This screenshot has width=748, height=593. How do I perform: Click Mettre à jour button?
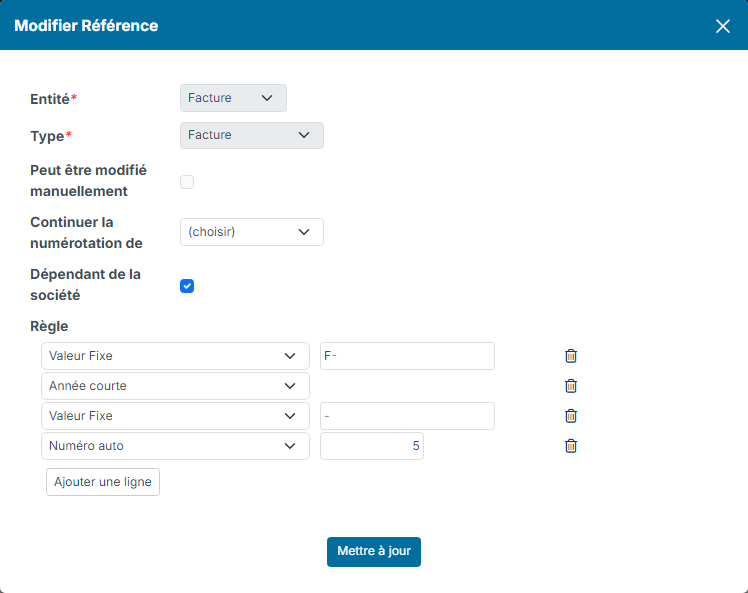[x=374, y=551]
